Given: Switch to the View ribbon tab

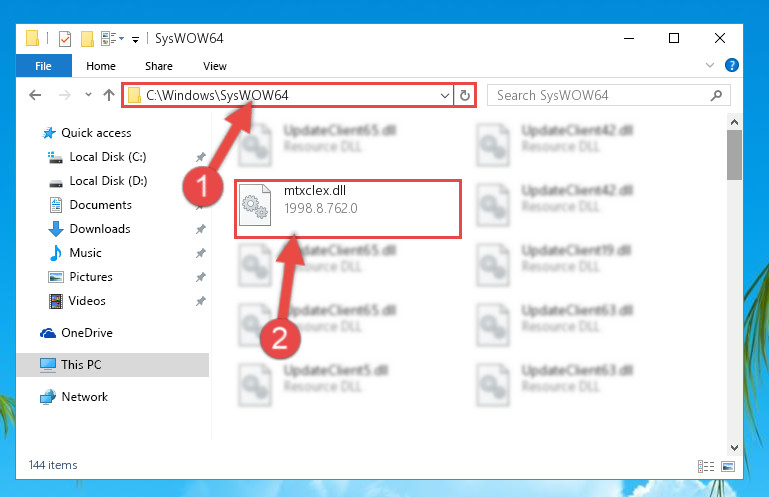Looking at the screenshot, I should coord(214,66).
